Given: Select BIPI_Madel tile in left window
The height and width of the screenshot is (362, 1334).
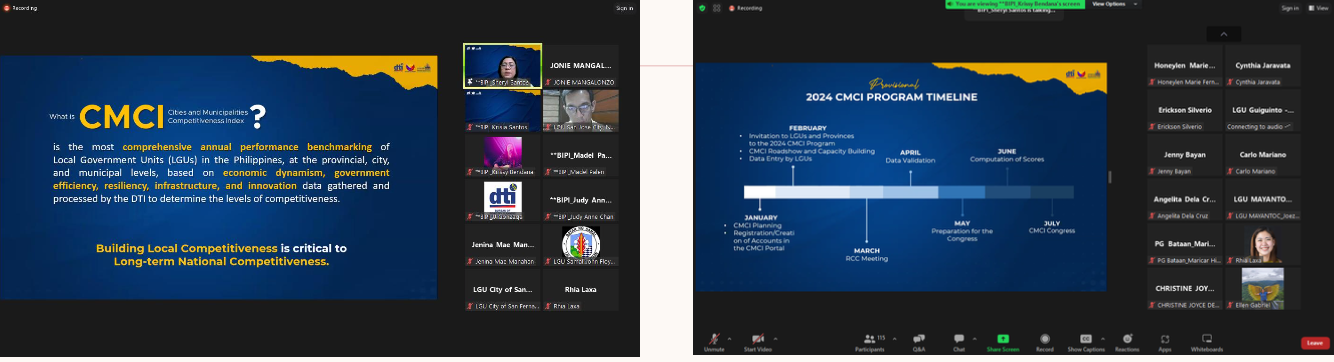Looking at the screenshot, I should [580, 155].
